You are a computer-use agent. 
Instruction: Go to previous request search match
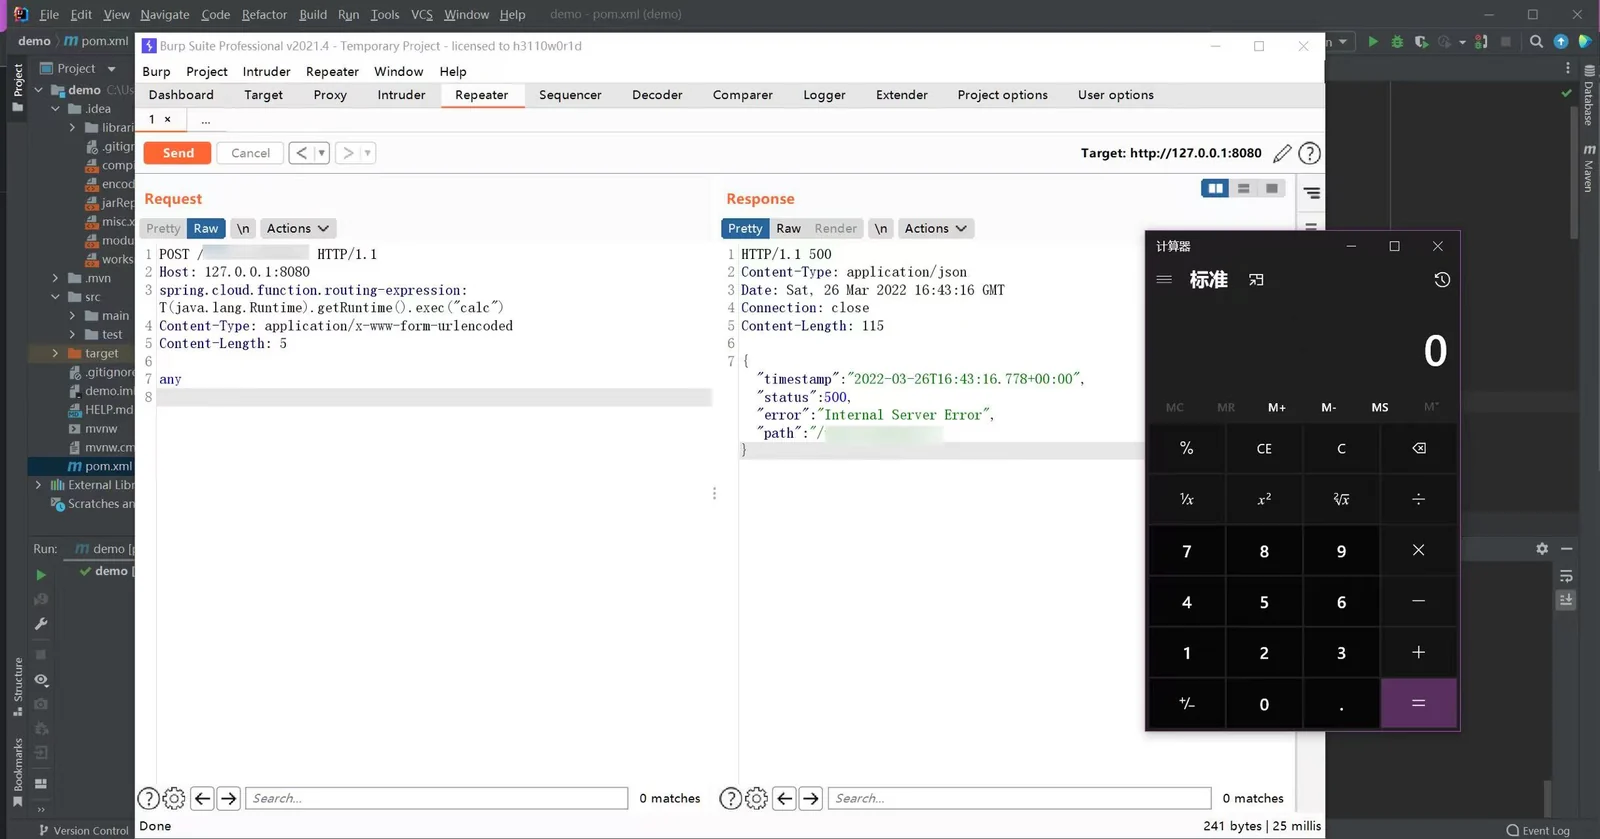point(202,798)
